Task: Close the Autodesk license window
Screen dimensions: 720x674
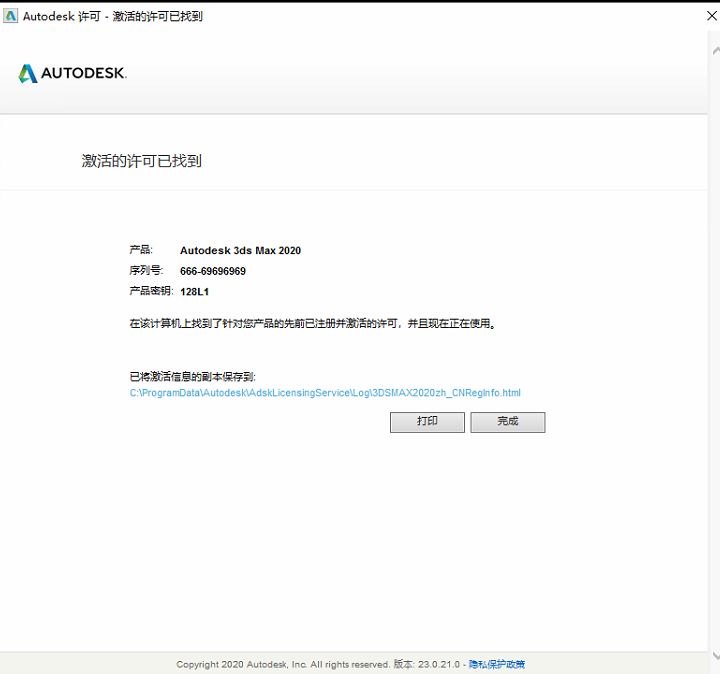Action: tap(712, 16)
